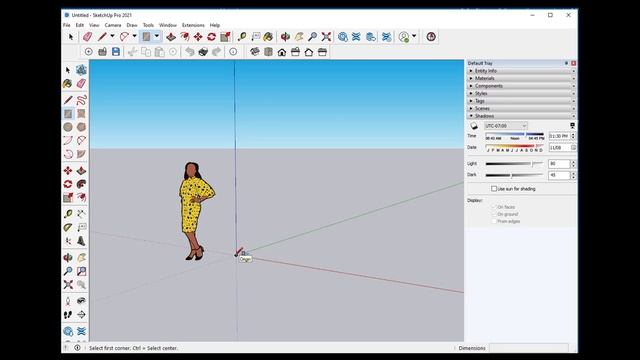The width and height of the screenshot is (640, 360).
Task: Select Make Component tool in left toolbar
Action: 82,70
